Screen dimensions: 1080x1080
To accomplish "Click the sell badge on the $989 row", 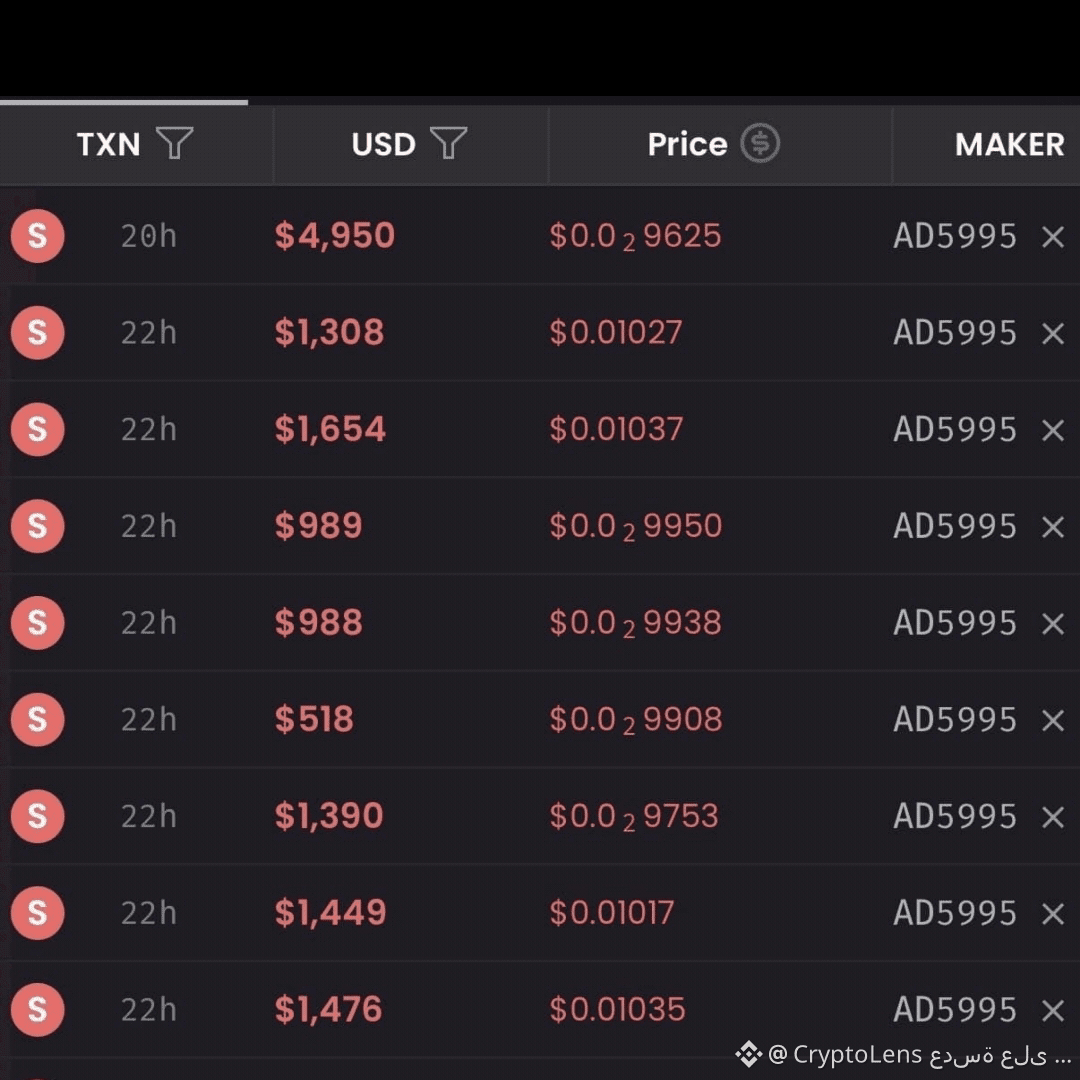I will pos(37,526).
